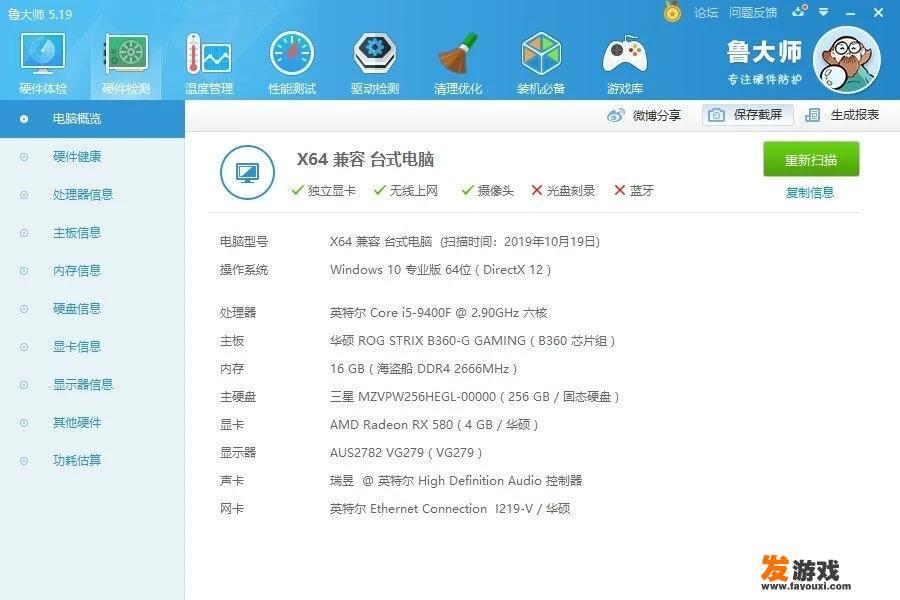The height and width of the screenshot is (600, 900).
Task: Click the 鲁大师 5.19 window title
Action: [x=40, y=14]
